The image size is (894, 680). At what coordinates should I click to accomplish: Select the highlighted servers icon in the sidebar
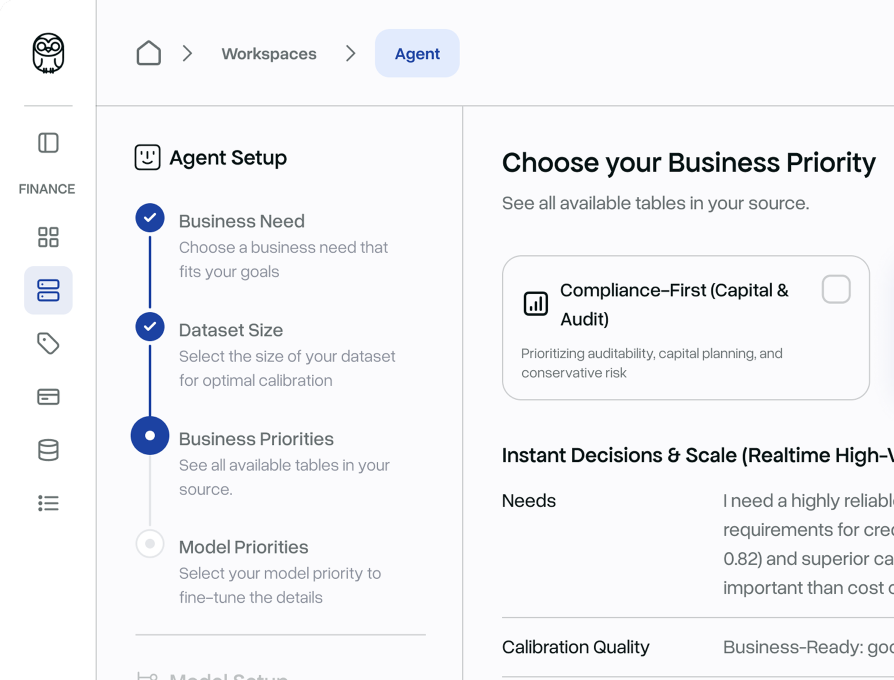(x=47, y=289)
